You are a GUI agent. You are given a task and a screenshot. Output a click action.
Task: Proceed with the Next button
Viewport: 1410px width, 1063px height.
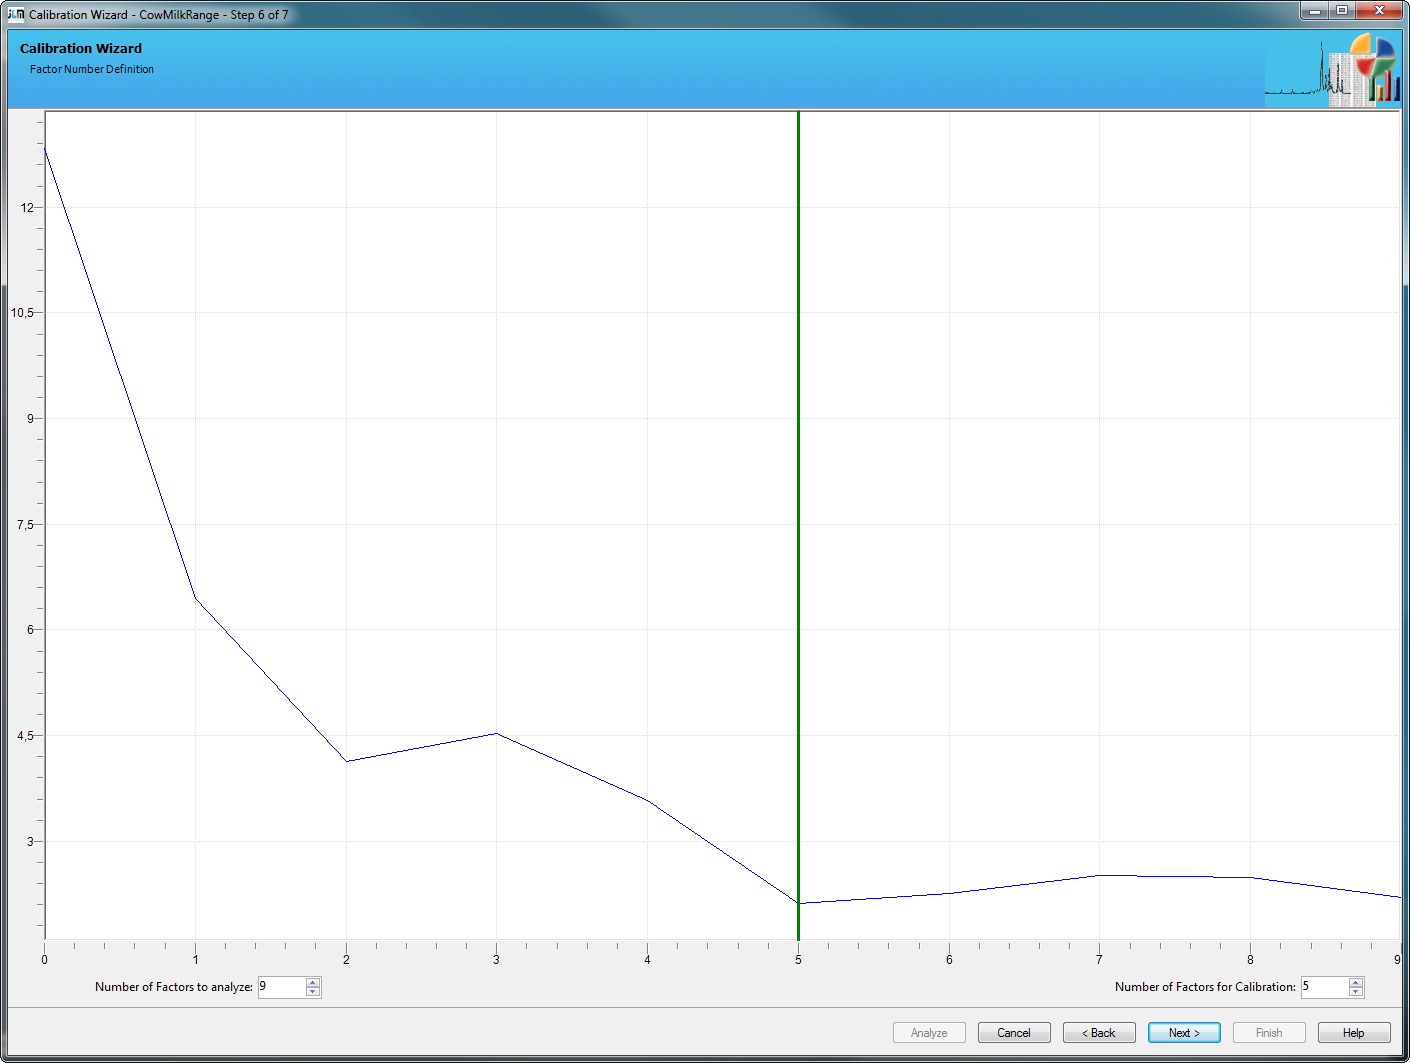point(1184,1033)
